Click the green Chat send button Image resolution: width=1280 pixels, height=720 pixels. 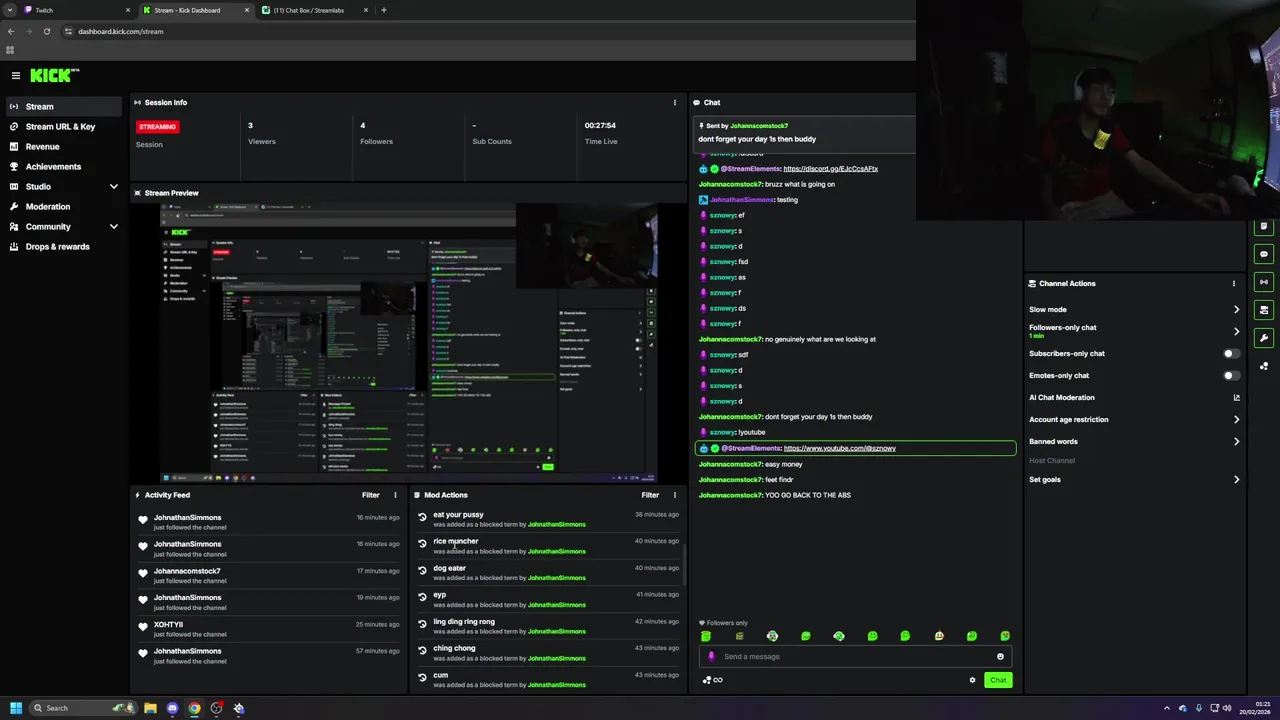(x=998, y=680)
